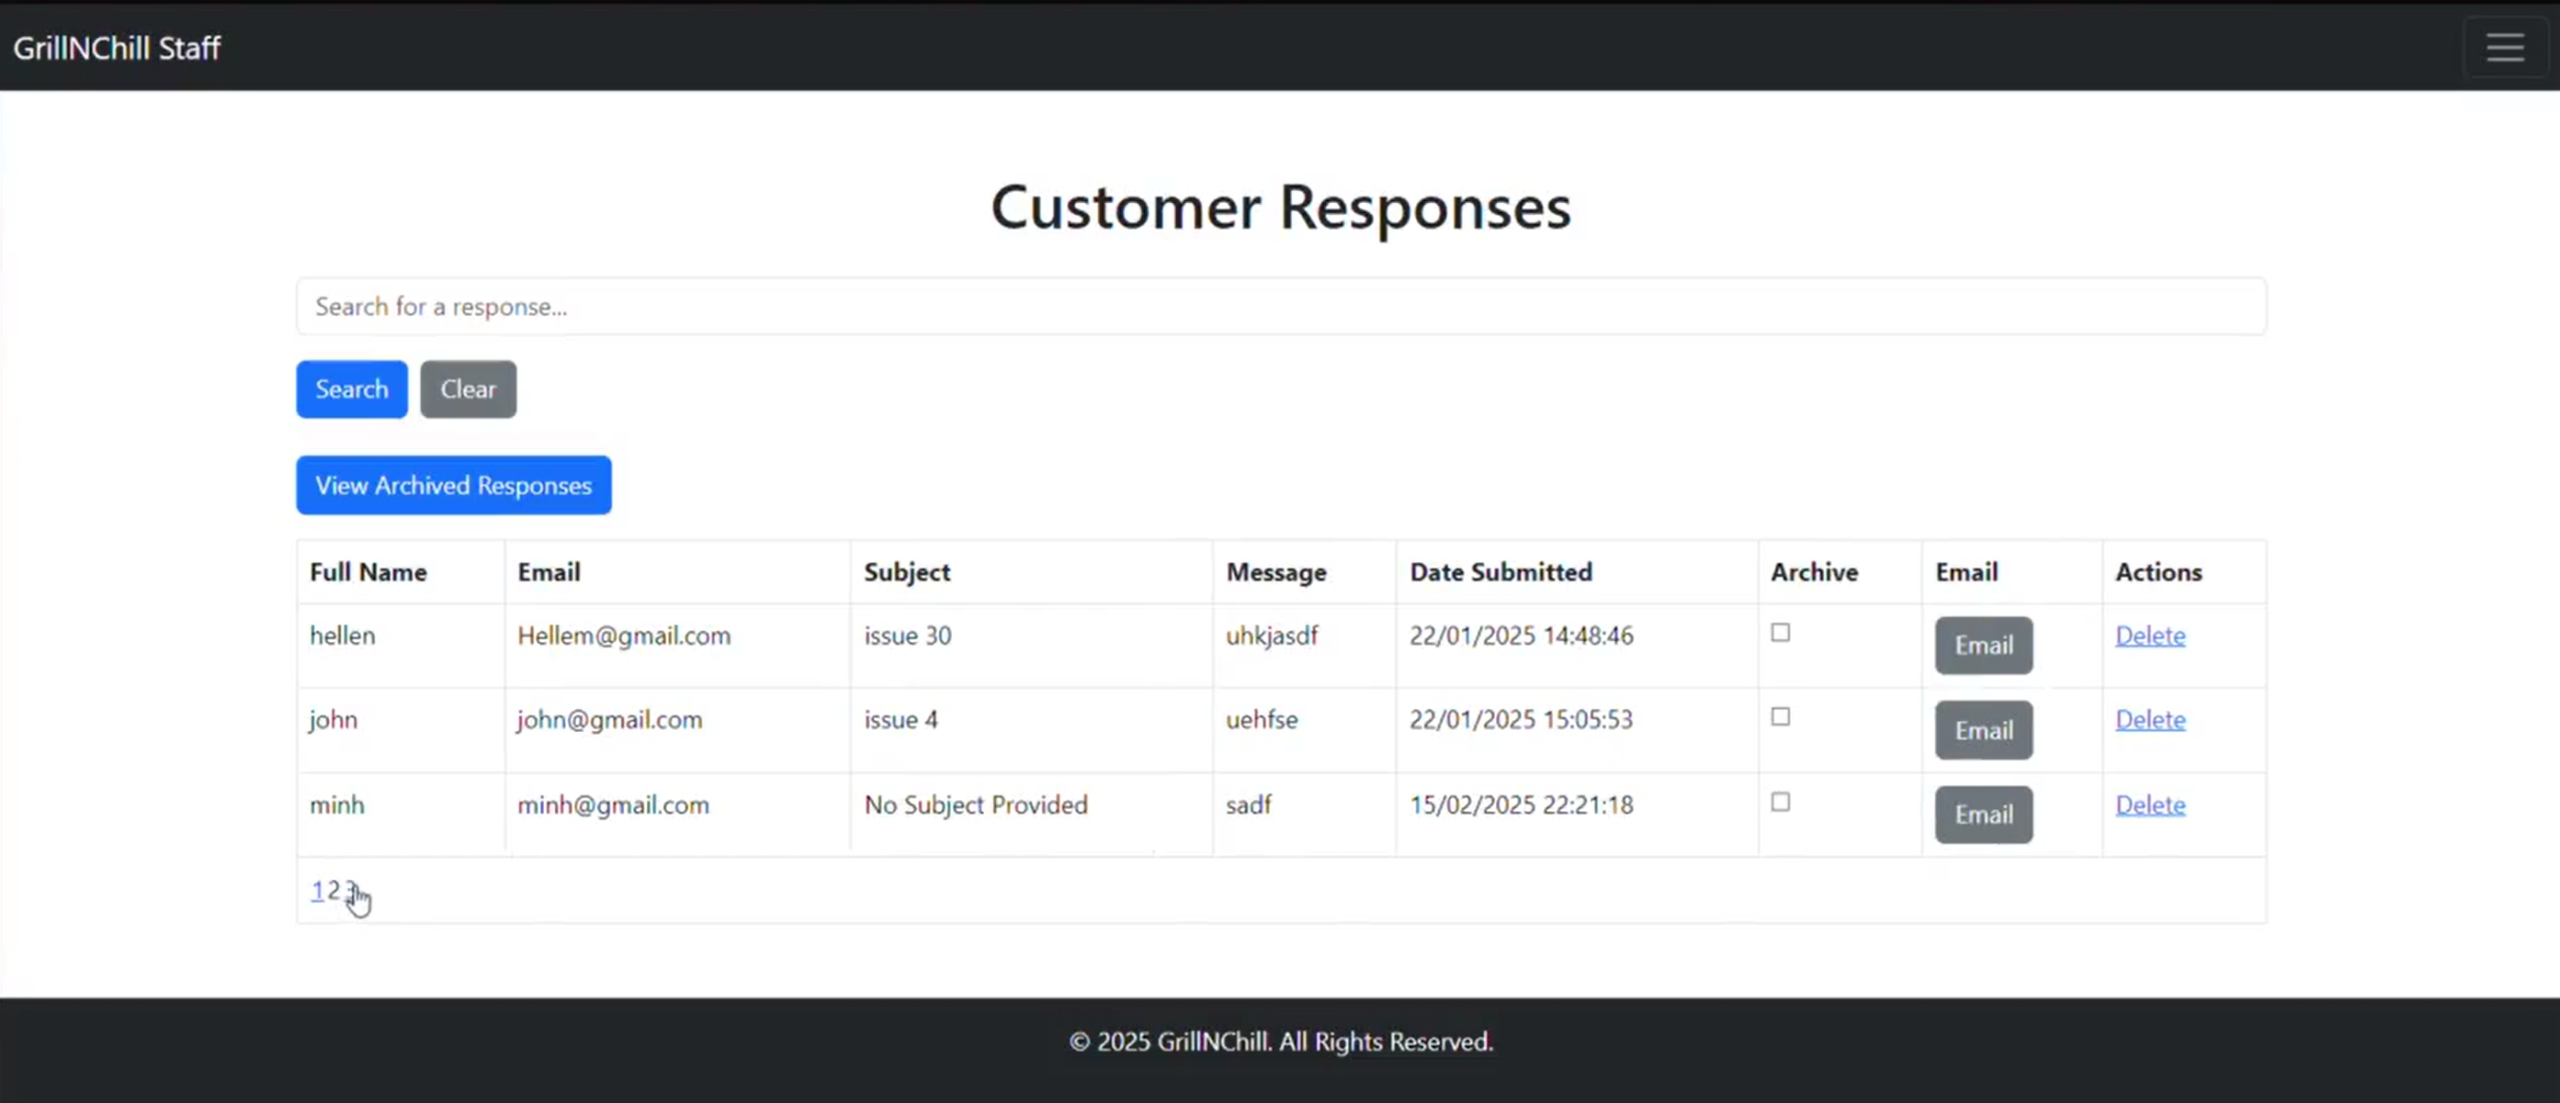Delete the response from minh

pyautogui.click(x=2150, y=805)
